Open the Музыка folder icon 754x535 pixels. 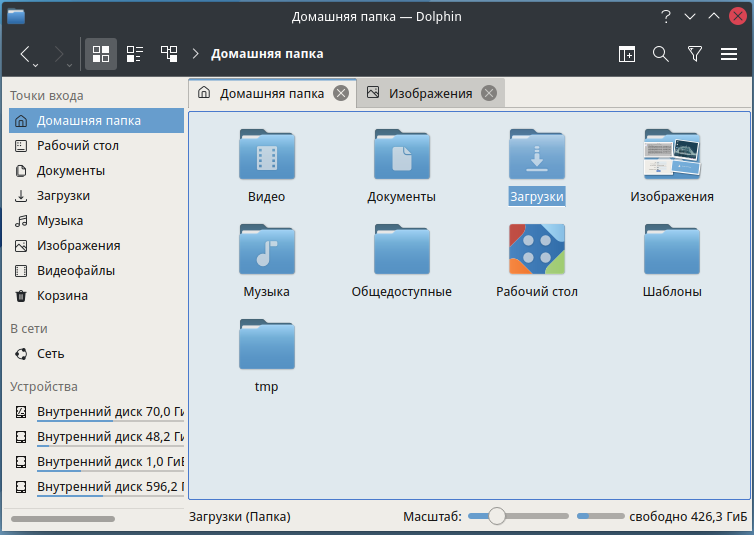point(266,250)
